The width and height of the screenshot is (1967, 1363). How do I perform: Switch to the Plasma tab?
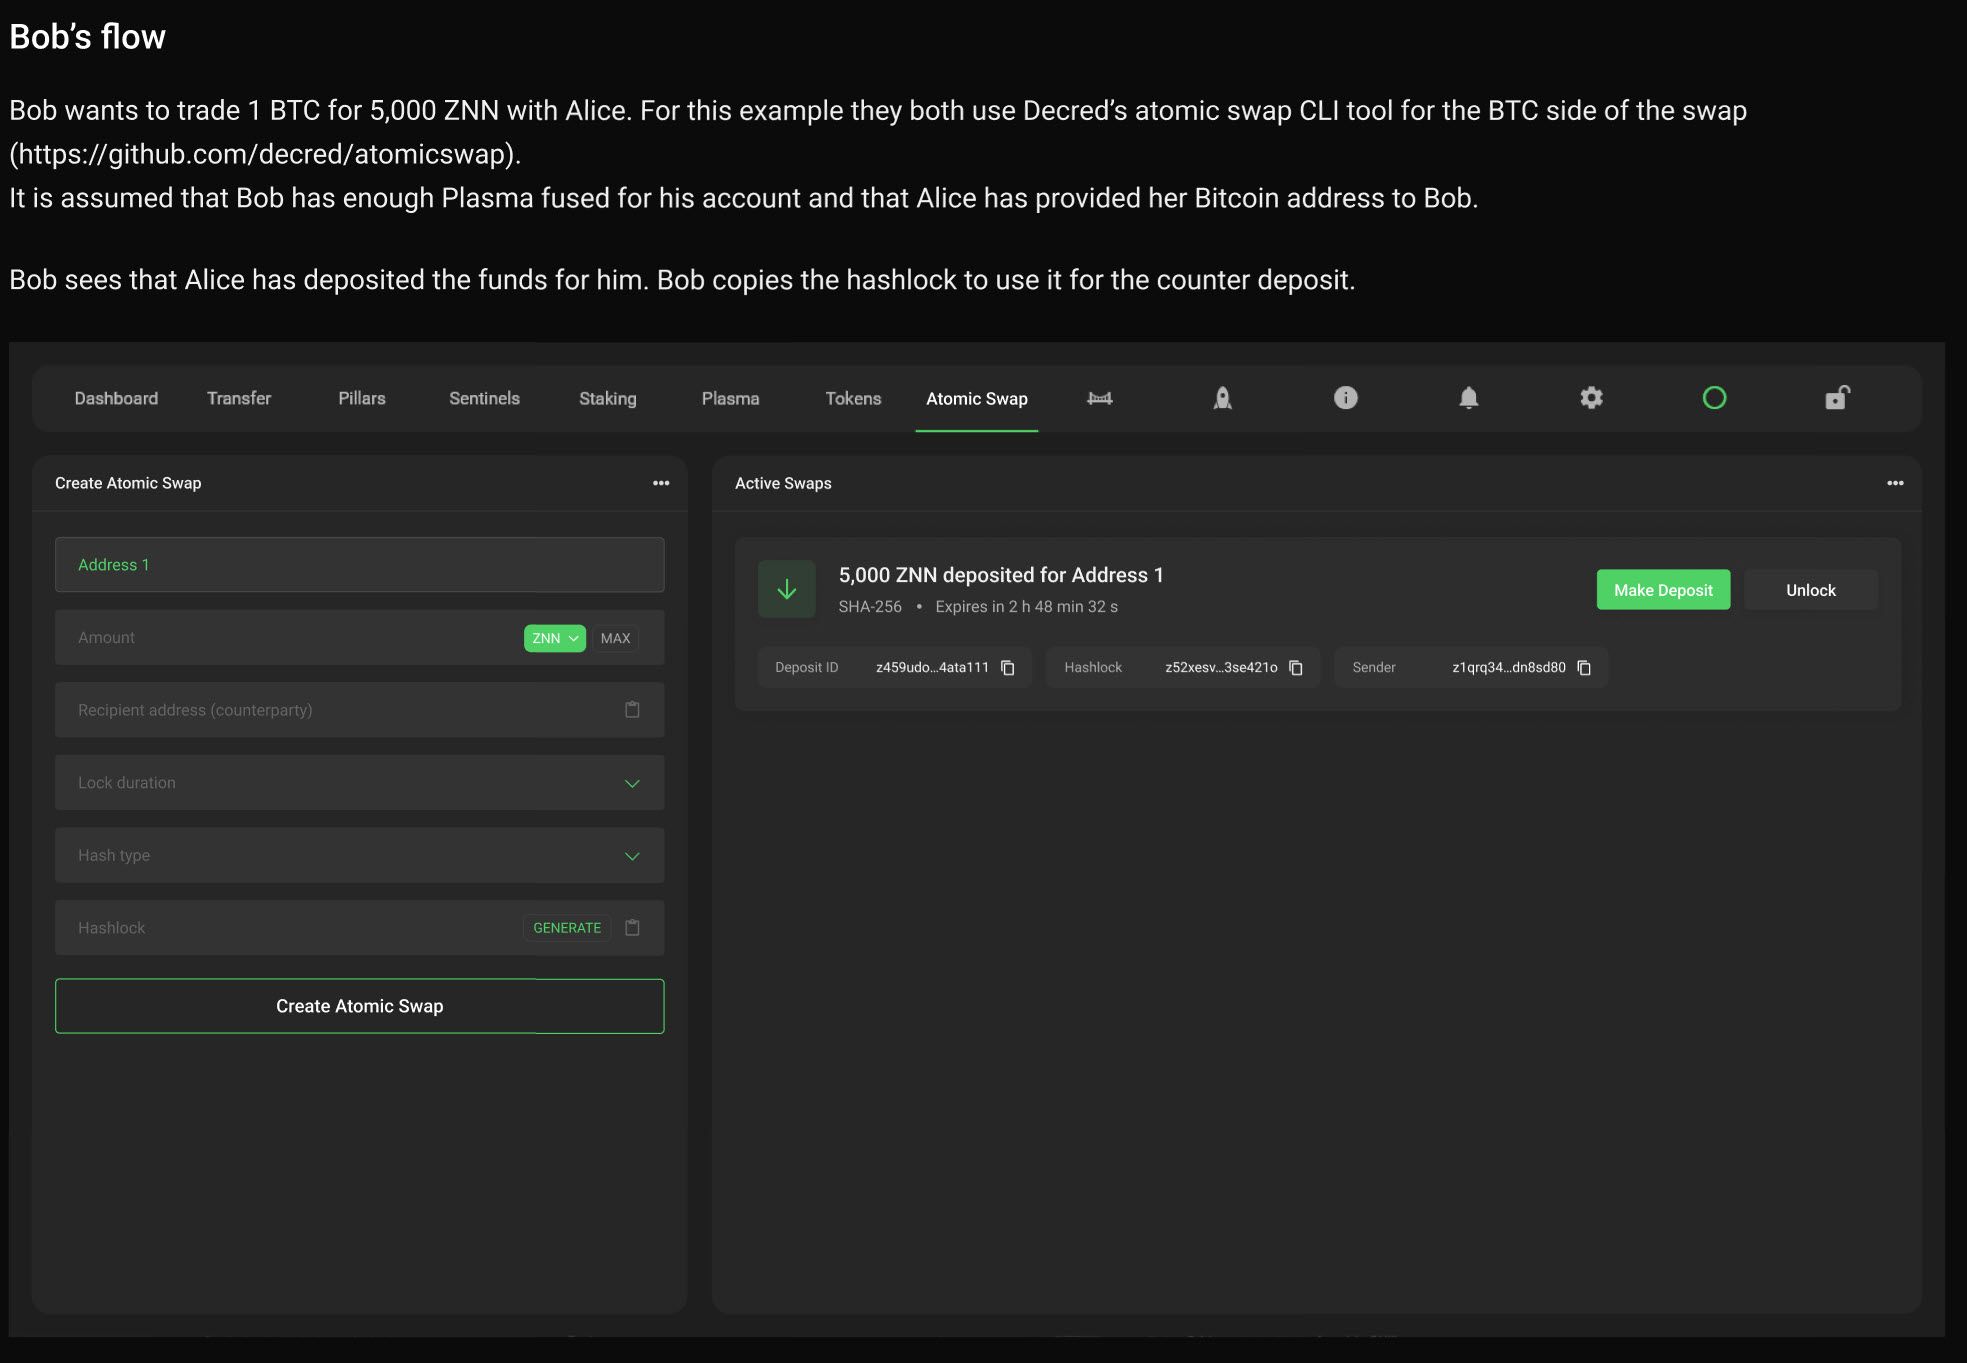(730, 398)
